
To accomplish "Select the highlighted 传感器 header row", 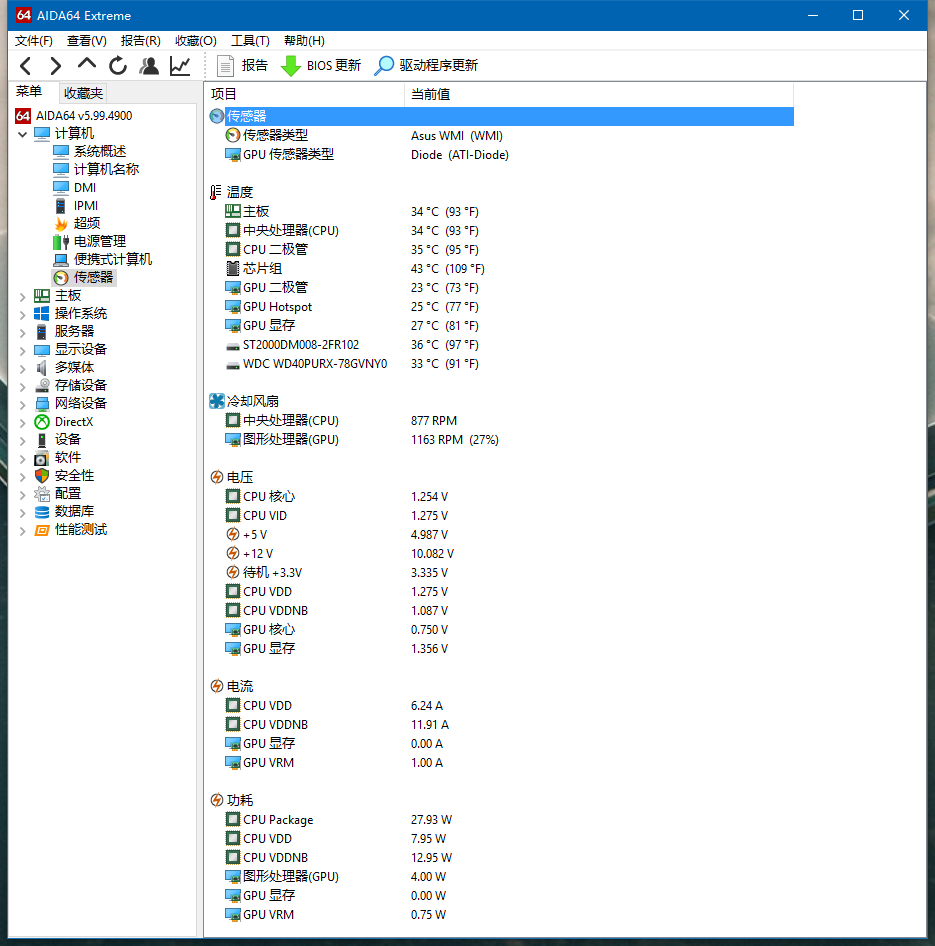I will 501,116.
